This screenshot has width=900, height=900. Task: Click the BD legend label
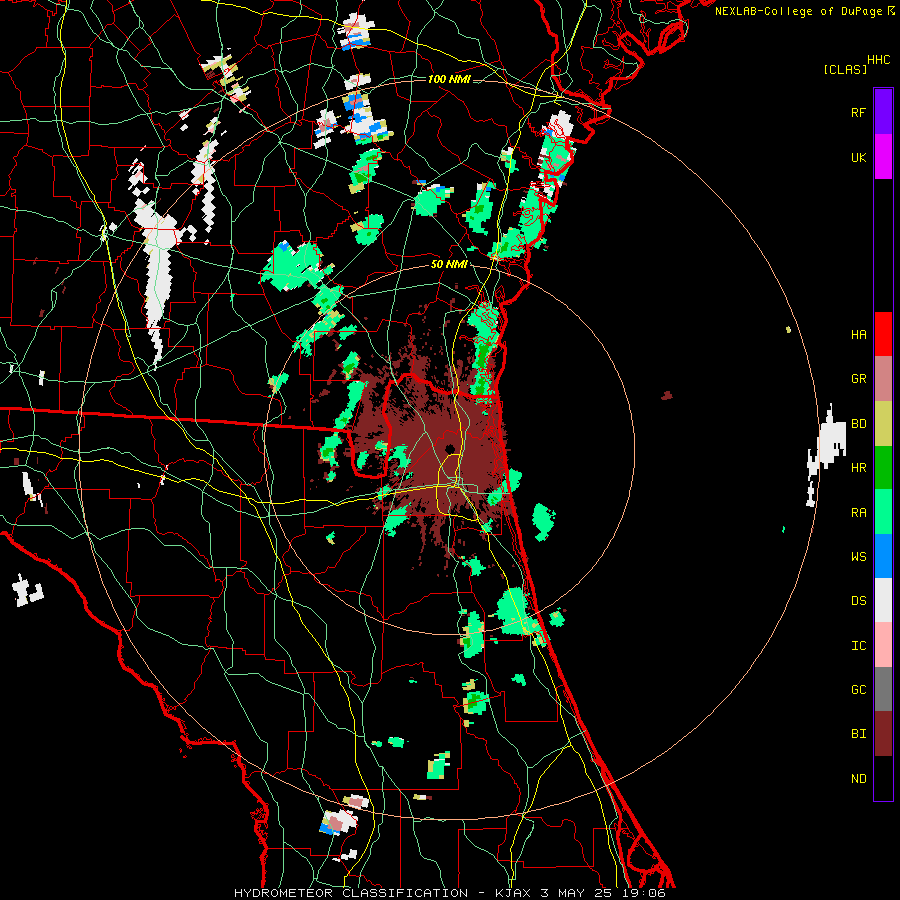pyautogui.click(x=858, y=424)
